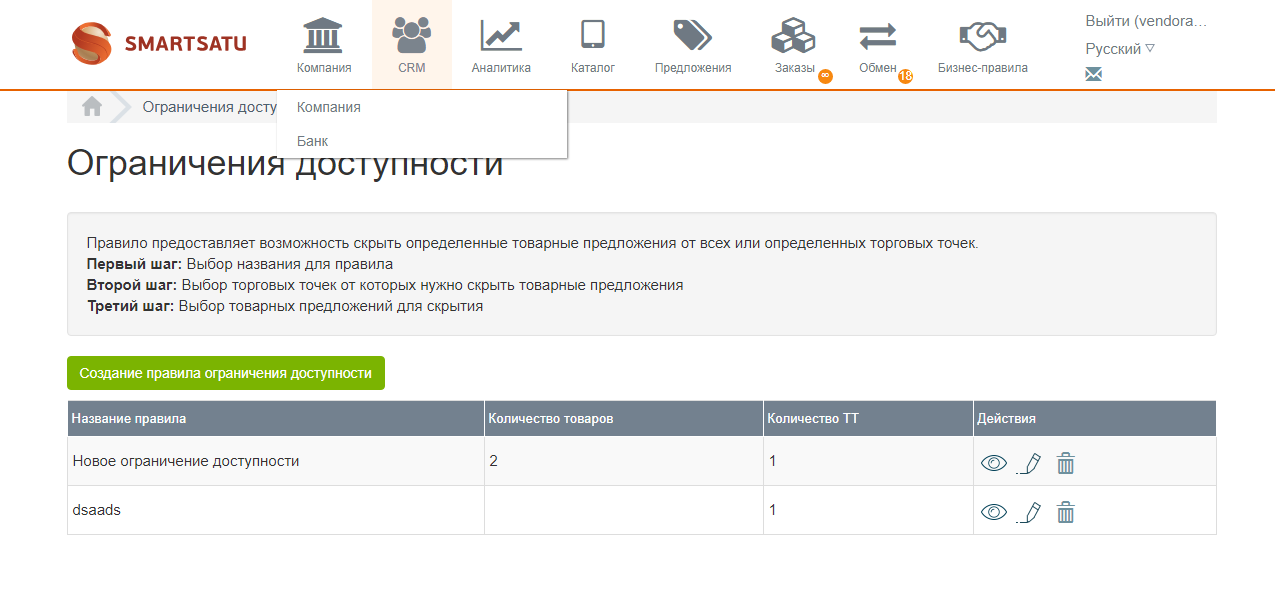Click the mail envelope icon
Viewport: 1275px width, 610px height.
click(1093, 74)
